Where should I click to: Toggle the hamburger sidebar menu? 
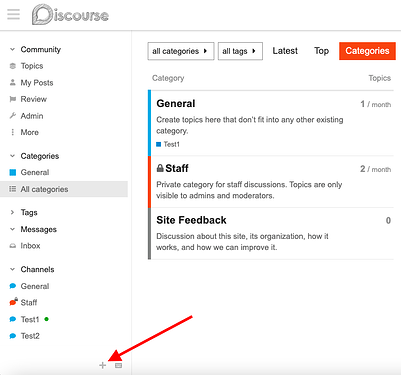[13, 14]
